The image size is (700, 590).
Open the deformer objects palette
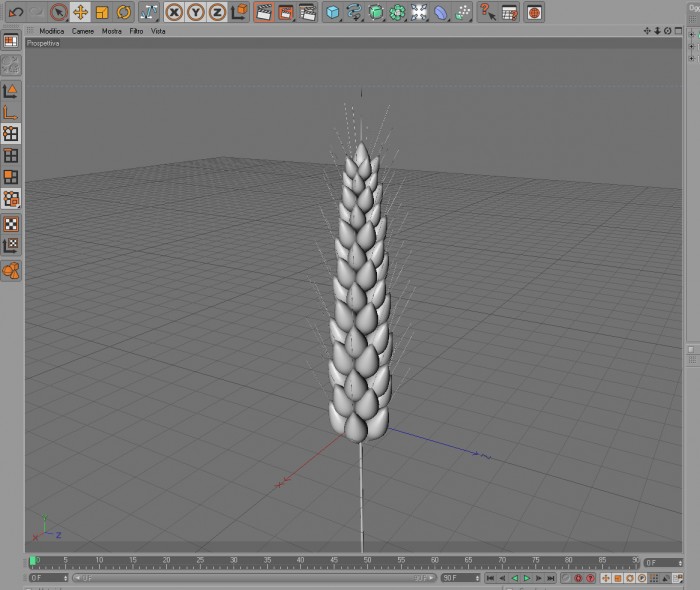tap(441, 12)
